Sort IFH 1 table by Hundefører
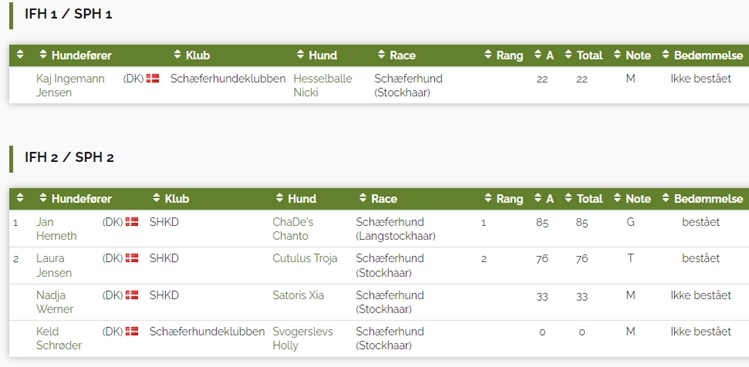Screen dimensions: 749x367 75,55
